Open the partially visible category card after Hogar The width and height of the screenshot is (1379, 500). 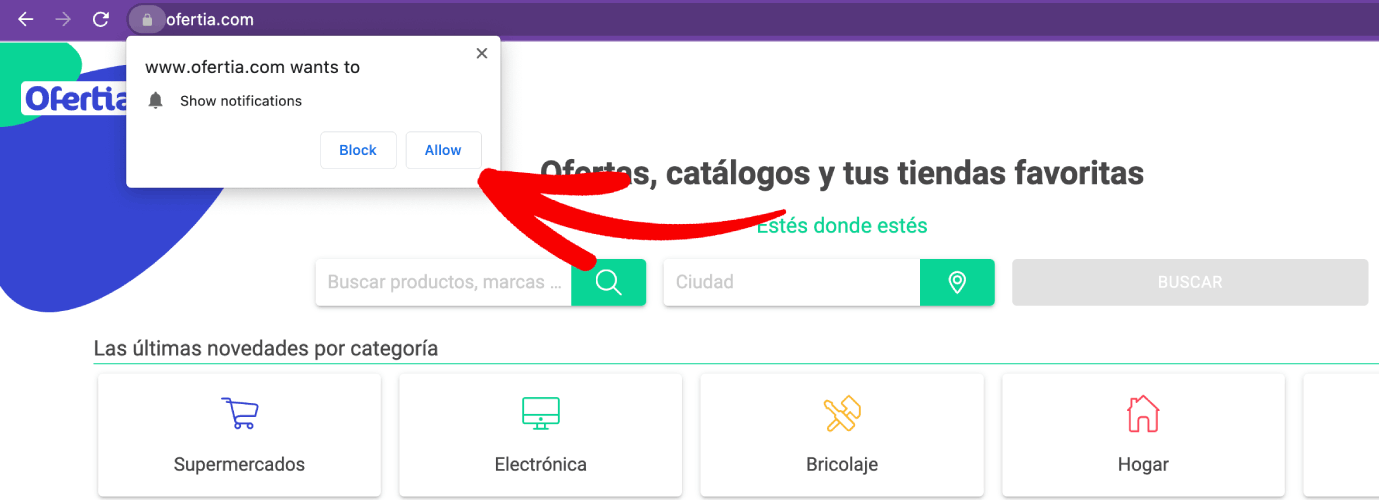tap(1341, 435)
